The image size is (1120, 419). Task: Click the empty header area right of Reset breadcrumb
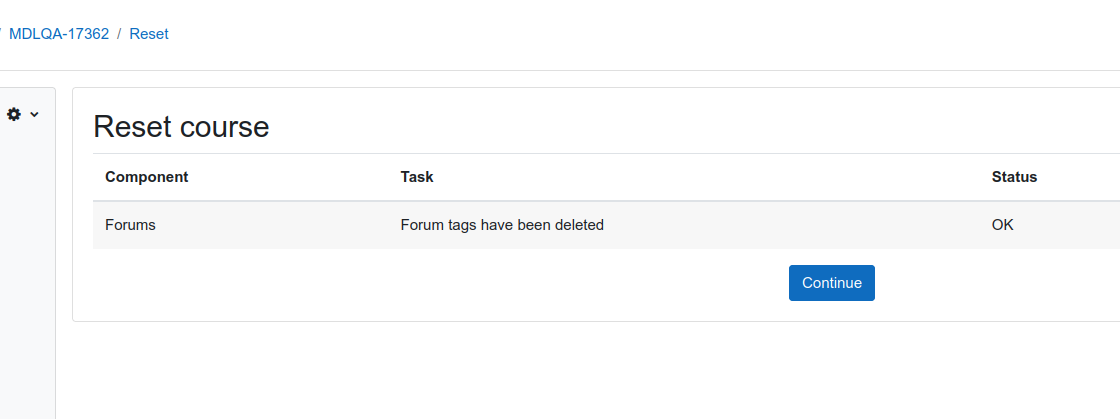tap(643, 34)
